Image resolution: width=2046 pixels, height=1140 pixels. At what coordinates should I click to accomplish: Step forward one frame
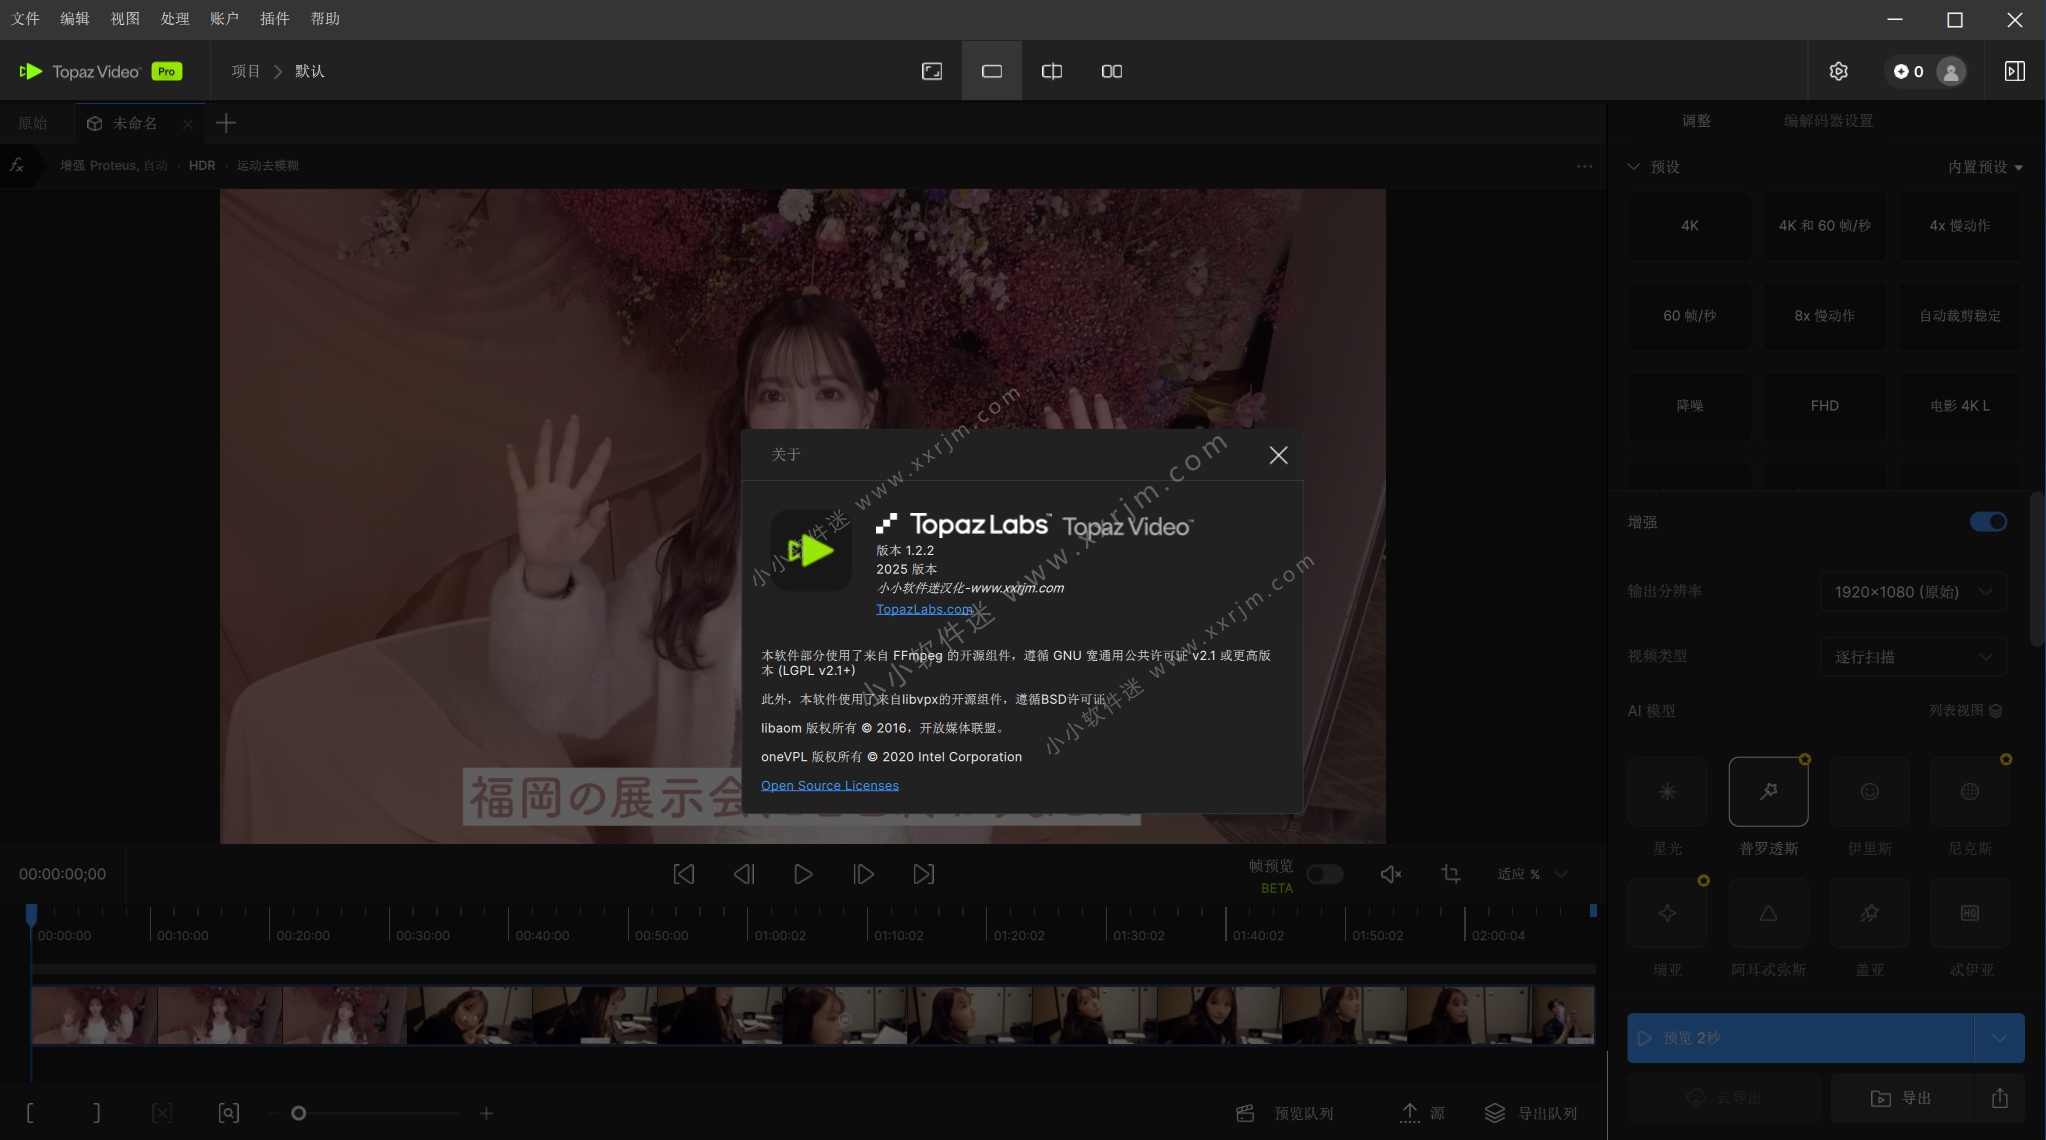(863, 874)
